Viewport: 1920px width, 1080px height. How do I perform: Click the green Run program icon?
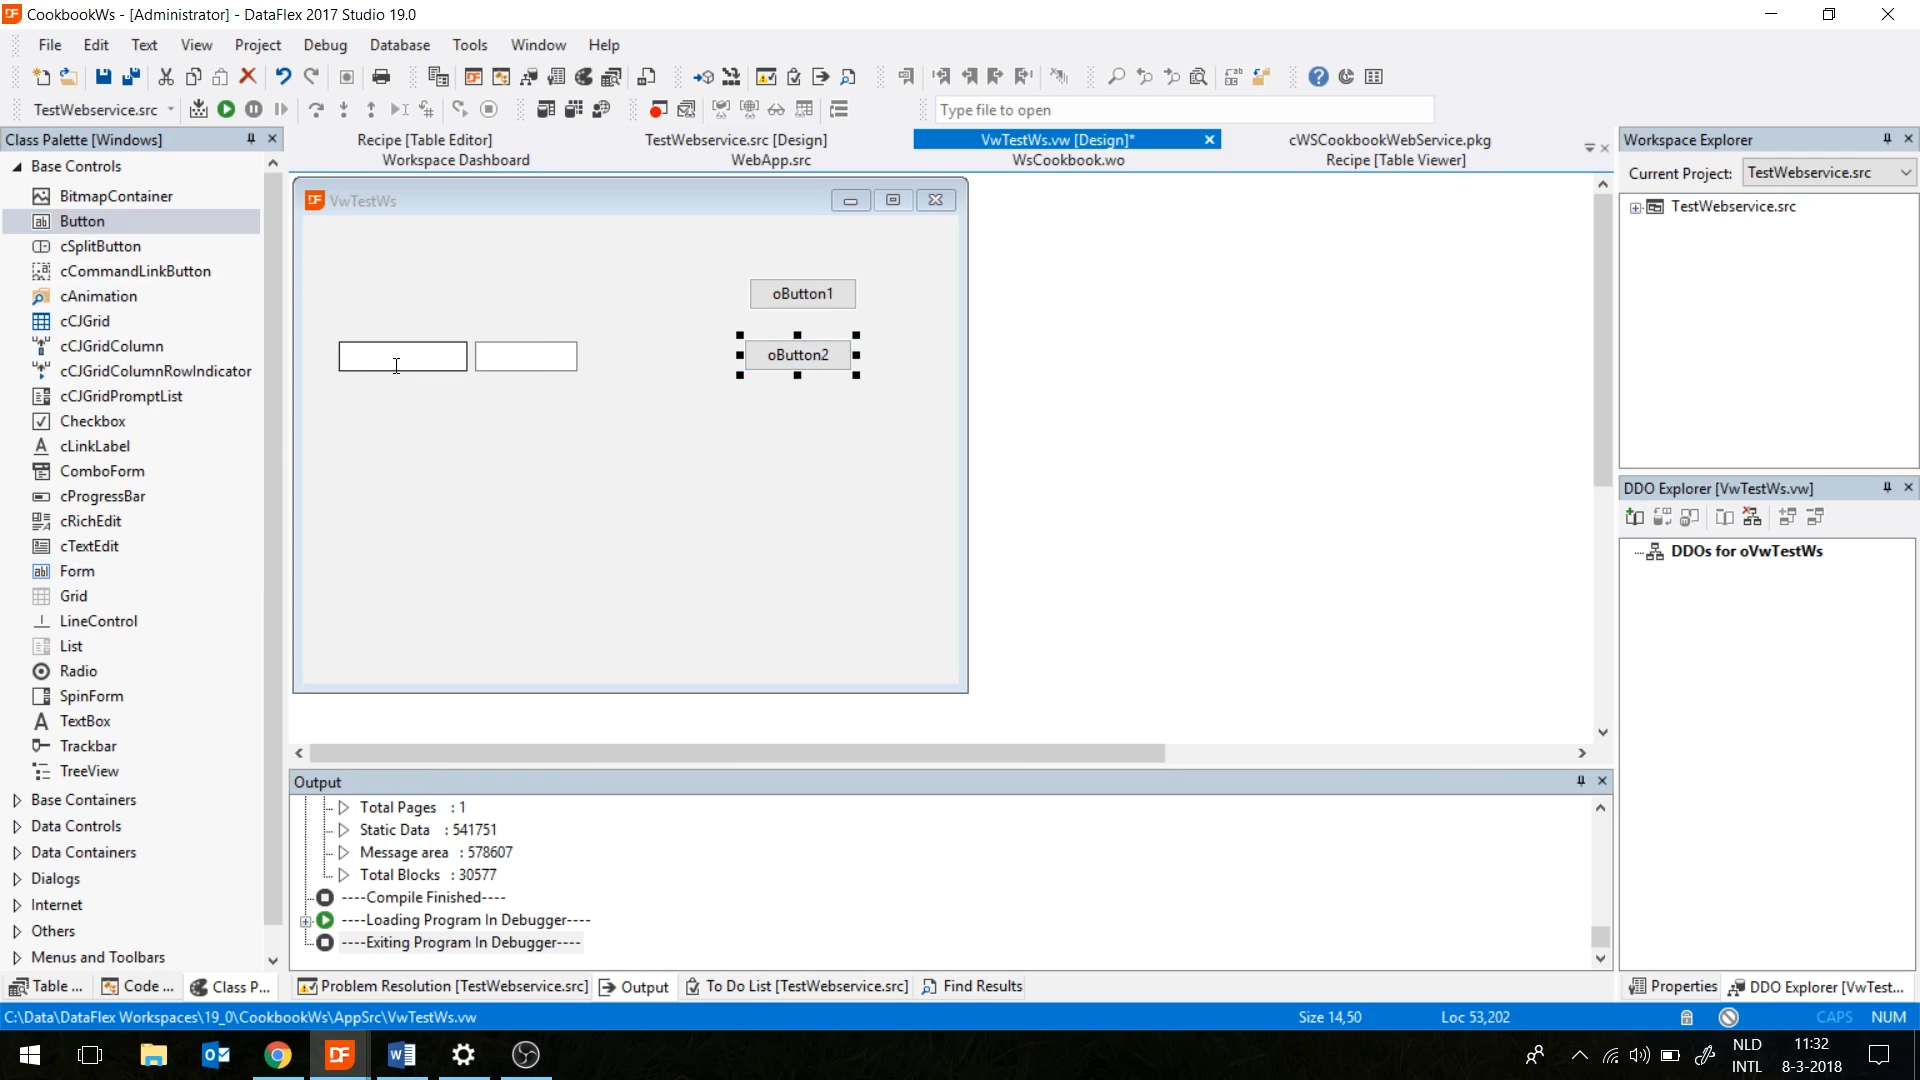pyautogui.click(x=226, y=109)
